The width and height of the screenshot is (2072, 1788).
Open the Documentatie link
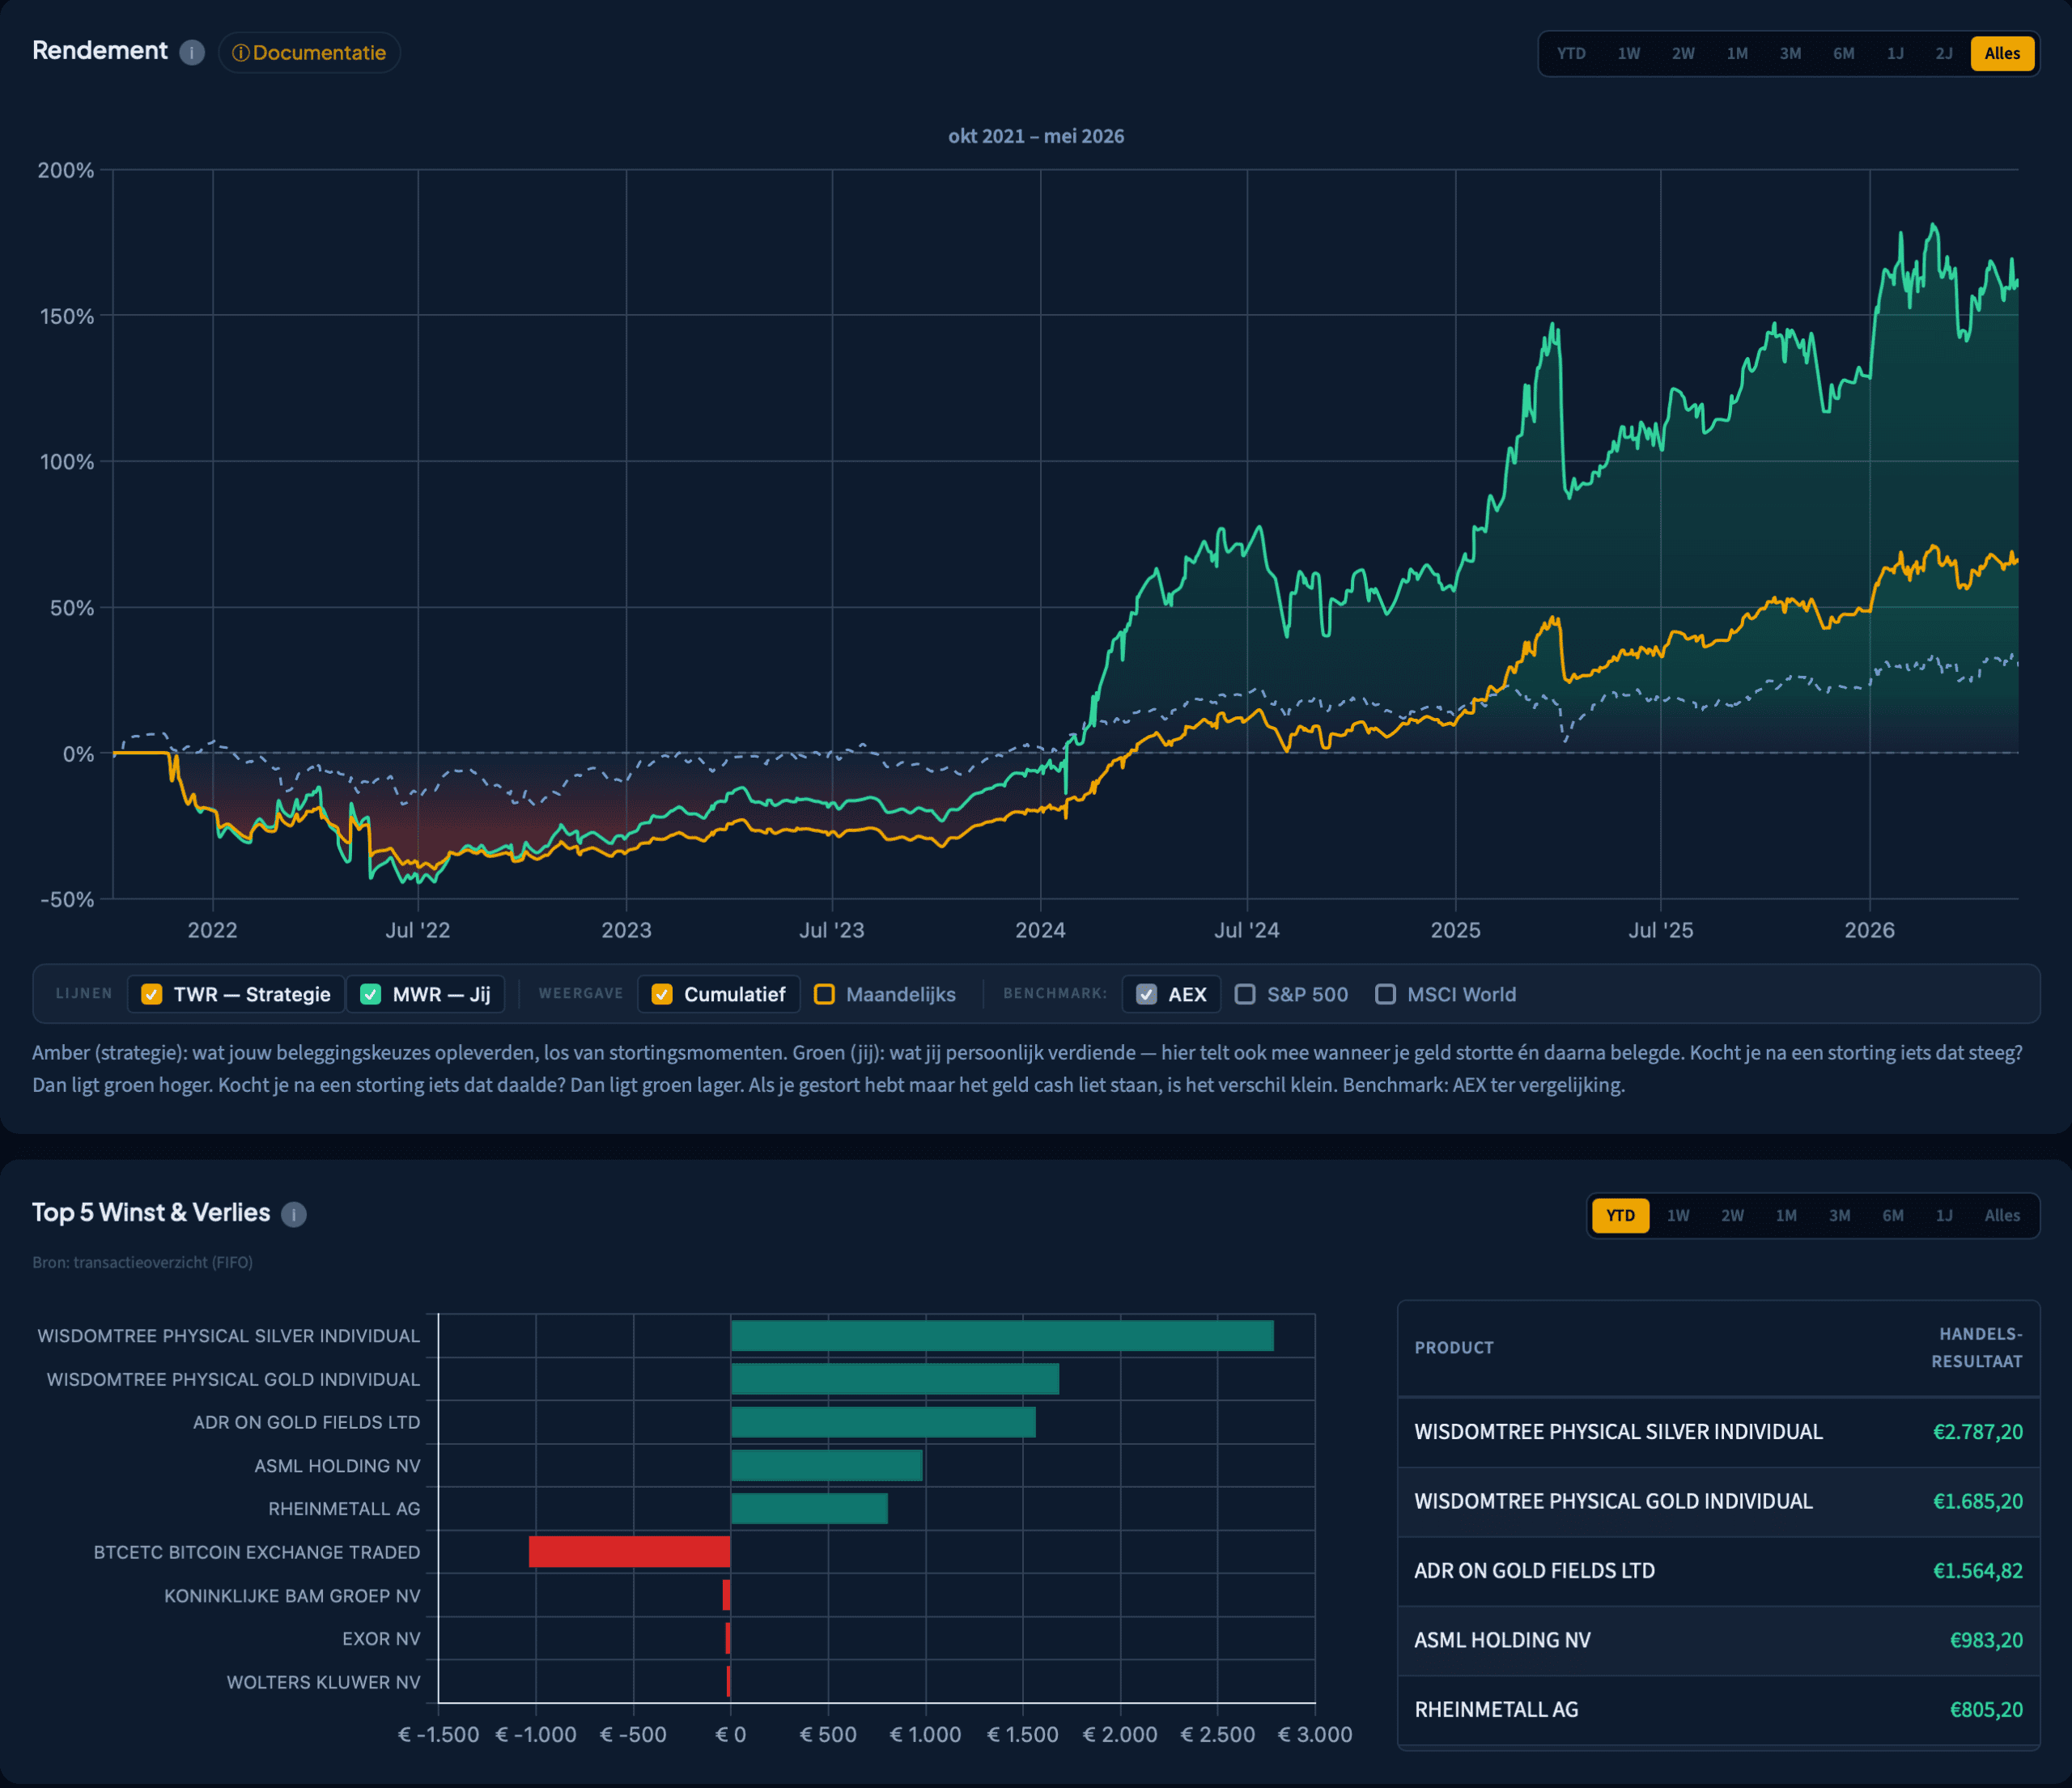[x=309, y=53]
